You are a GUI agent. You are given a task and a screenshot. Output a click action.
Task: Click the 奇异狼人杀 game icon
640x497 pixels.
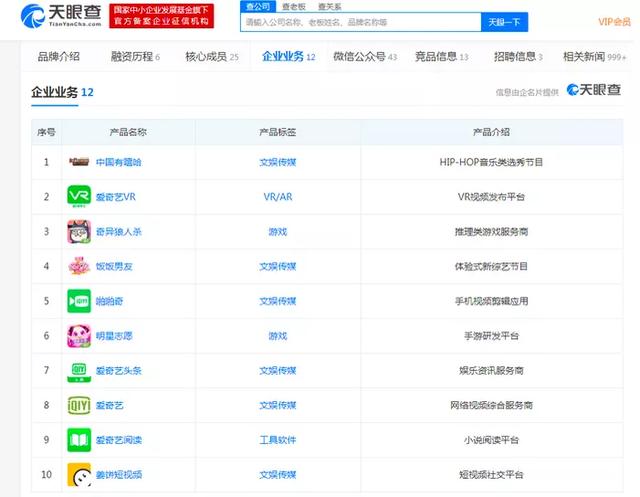[79, 231]
